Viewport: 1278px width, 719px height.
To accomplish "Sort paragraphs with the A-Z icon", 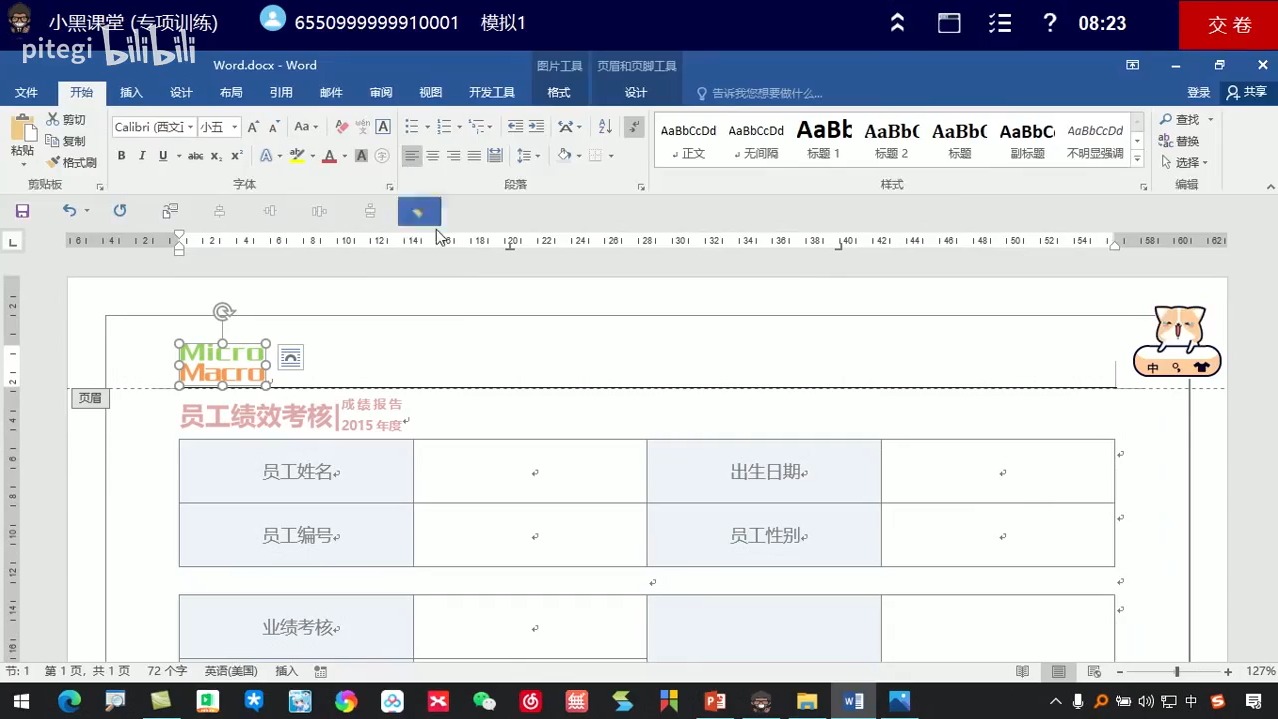I will [x=605, y=127].
